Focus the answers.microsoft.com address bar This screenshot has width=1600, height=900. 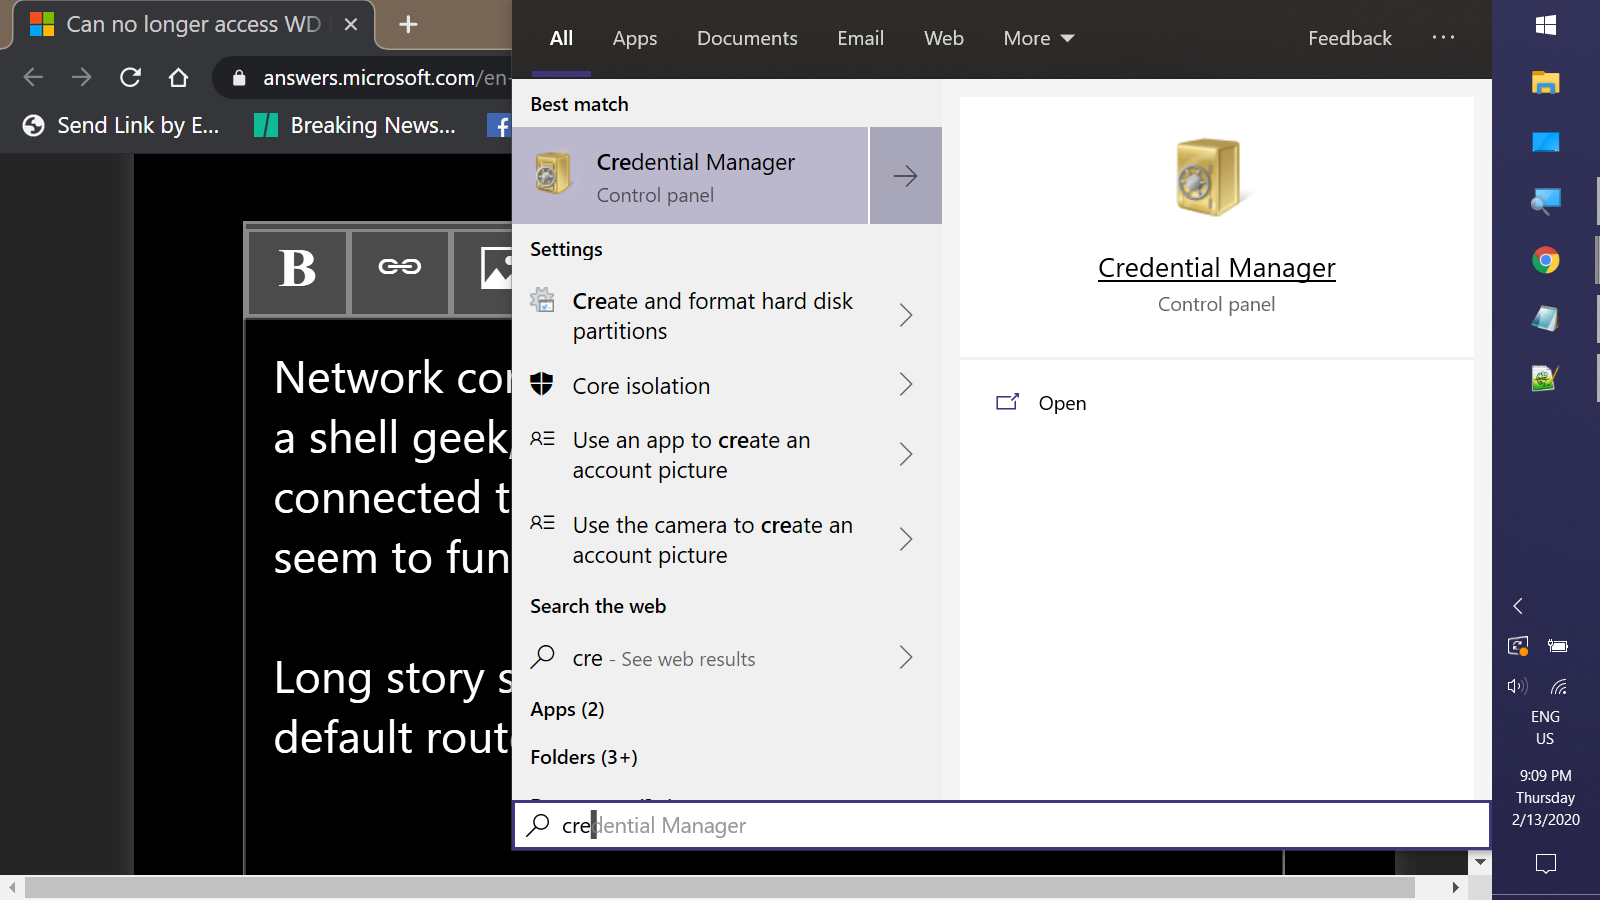pyautogui.click(x=384, y=78)
